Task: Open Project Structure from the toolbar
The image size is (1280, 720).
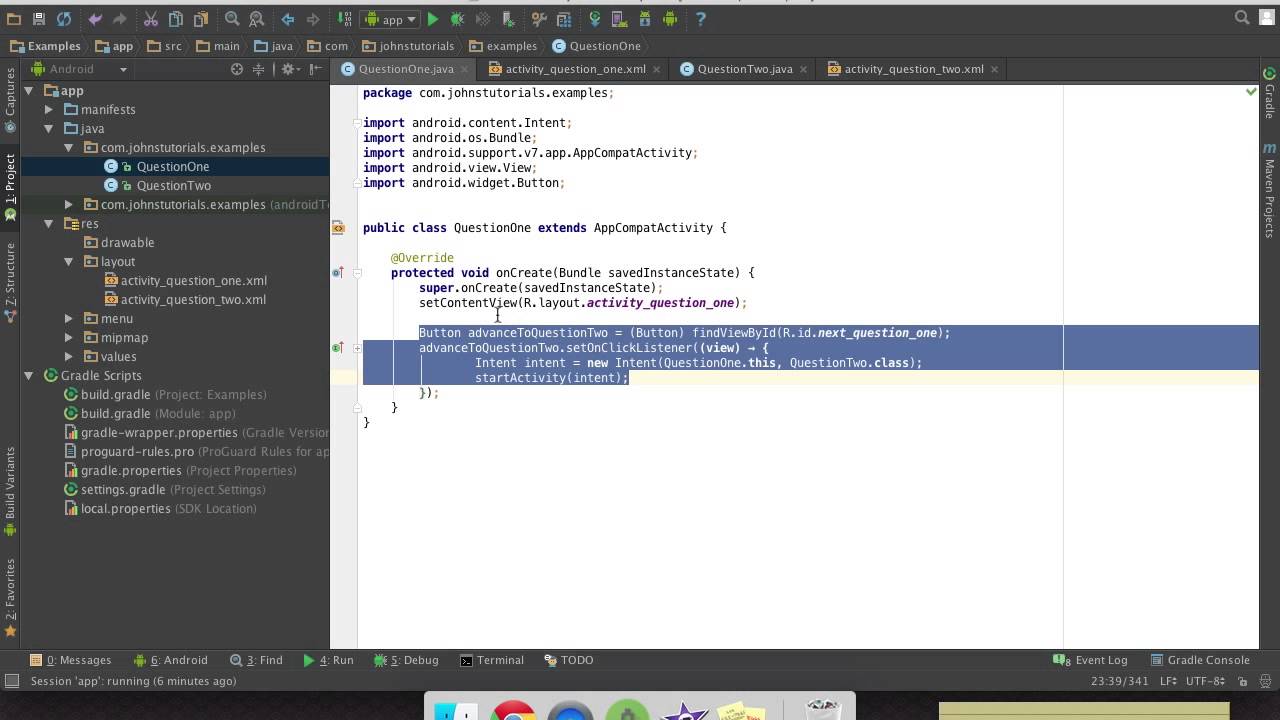Action: pyautogui.click(x=563, y=19)
